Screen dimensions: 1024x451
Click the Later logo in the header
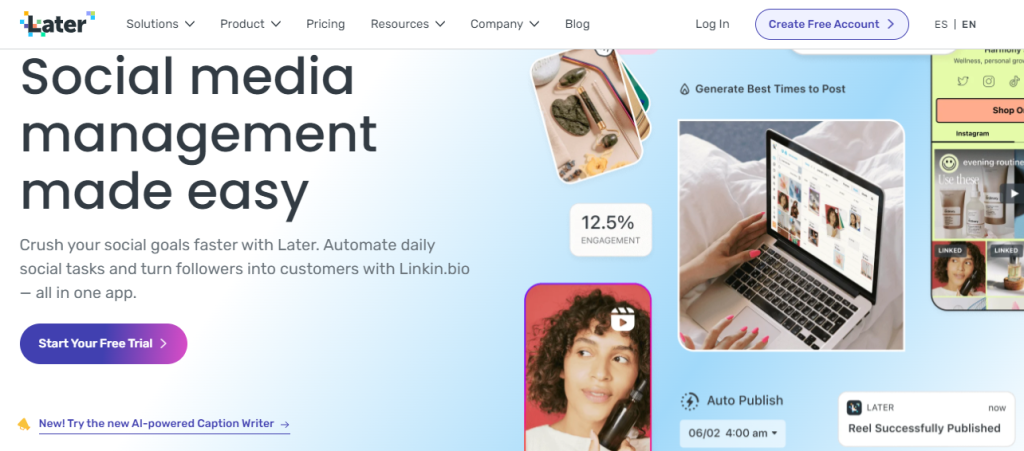tap(57, 22)
